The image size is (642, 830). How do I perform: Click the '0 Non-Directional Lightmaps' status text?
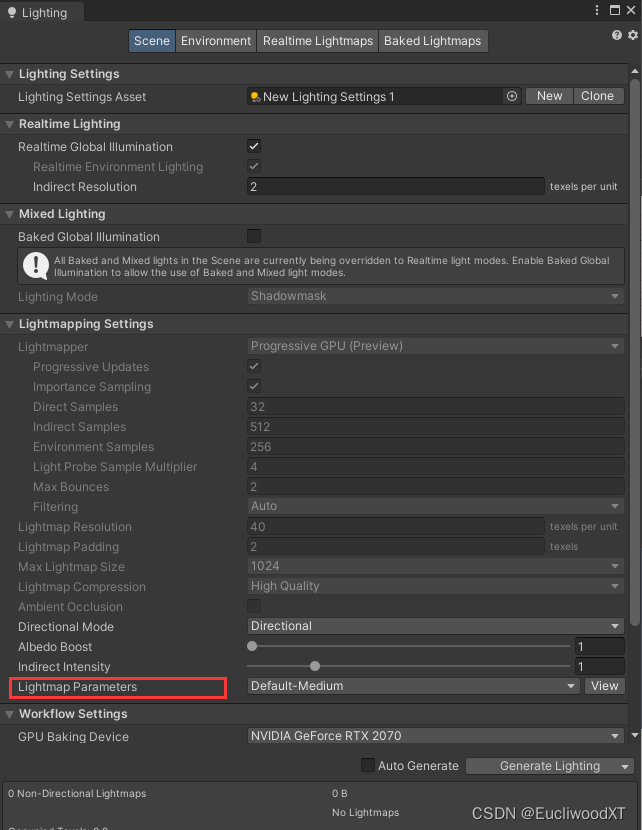pyautogui.click(x=77, y=793)
